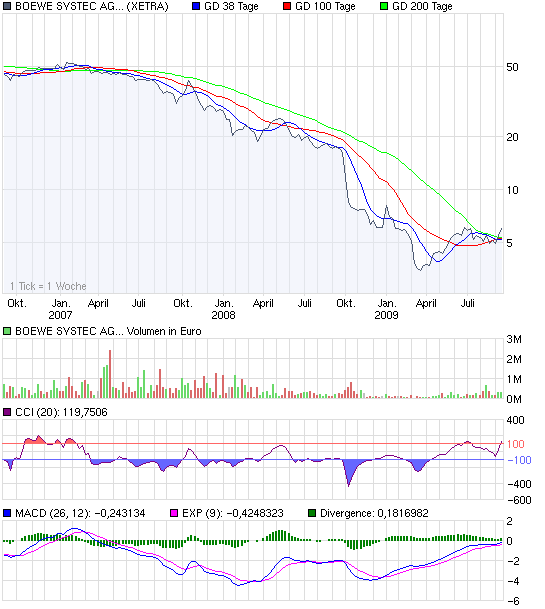Image resolution: width=545 pixels, height=609 pixels.
Task: Click the CCI axis label '400'
Action: click(x=516, y=420)
